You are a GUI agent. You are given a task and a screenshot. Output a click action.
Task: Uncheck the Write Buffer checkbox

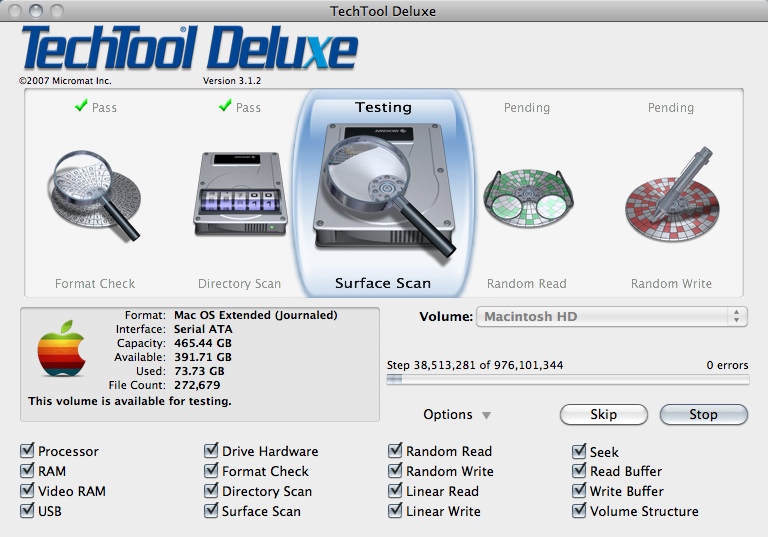point(579,491)
